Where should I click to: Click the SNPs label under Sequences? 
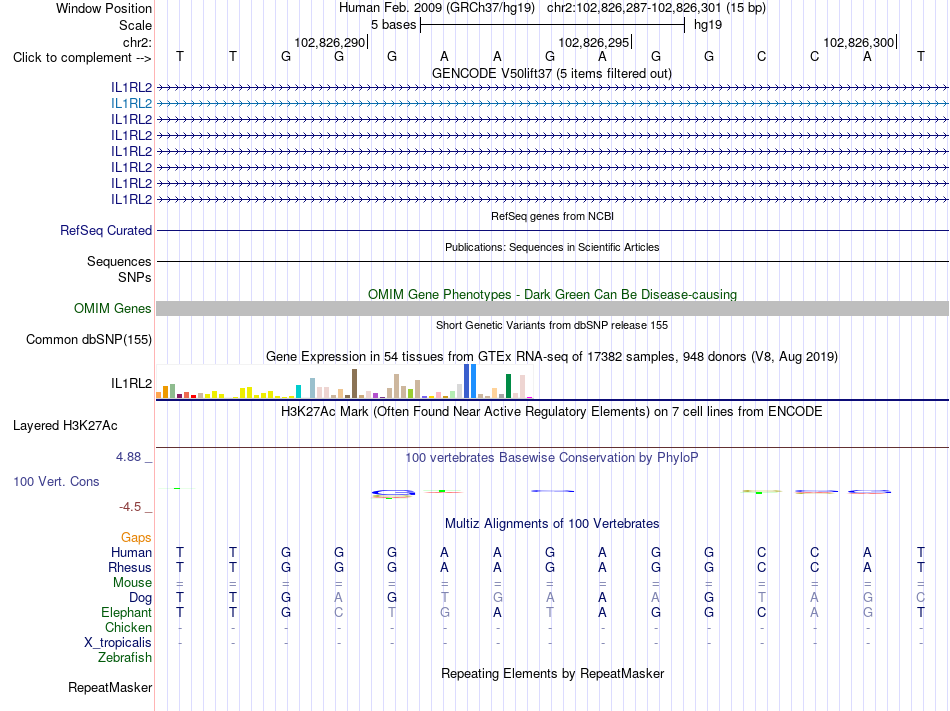tap(135, 277)
